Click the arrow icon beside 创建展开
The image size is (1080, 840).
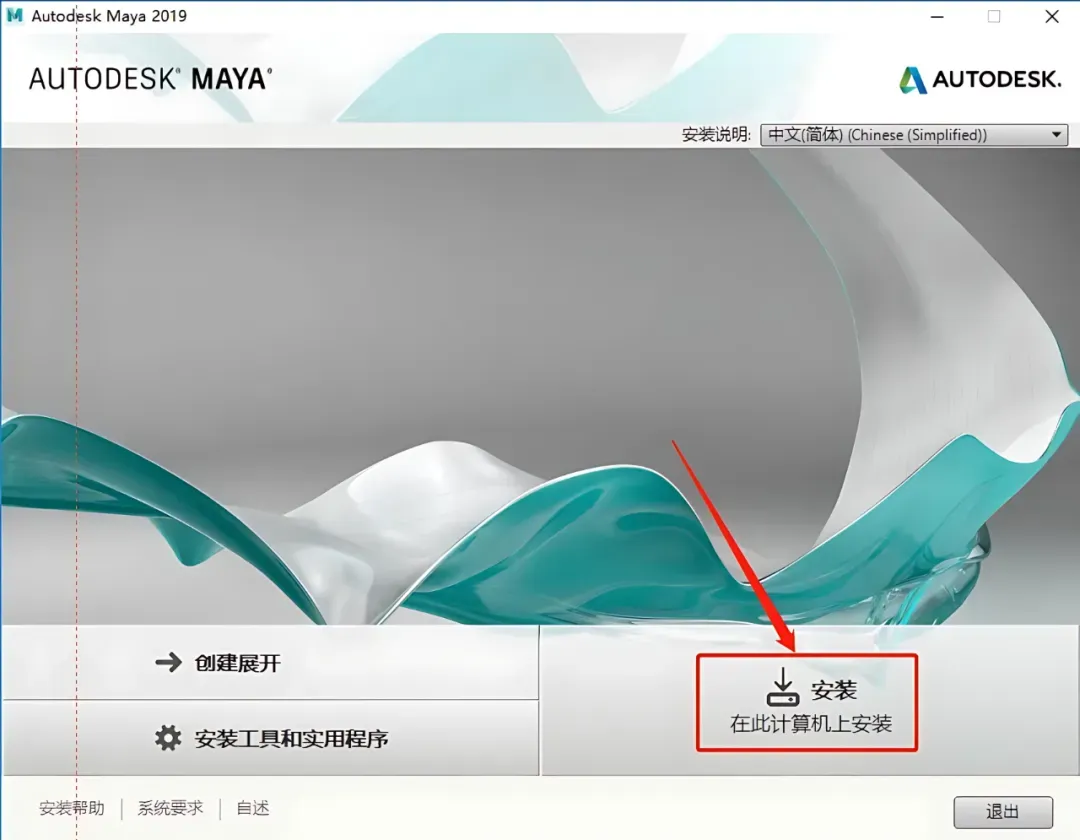169,662
